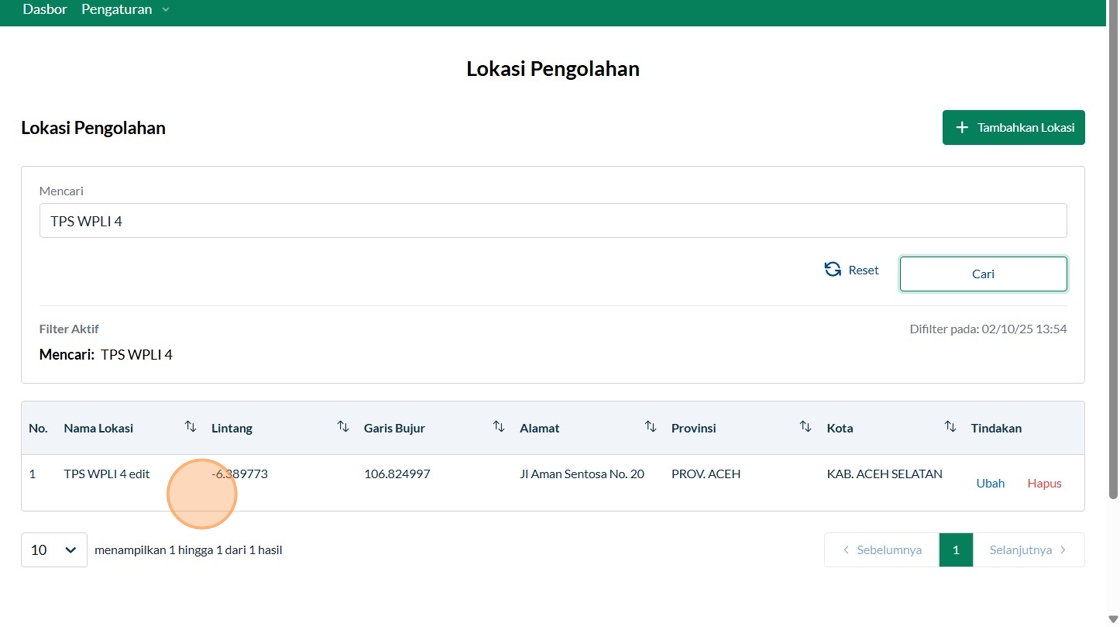Click Ubah for TPS WPLI 4 edit
Image resolution: width=1120 pixels, height=627 pixels.
990,483
